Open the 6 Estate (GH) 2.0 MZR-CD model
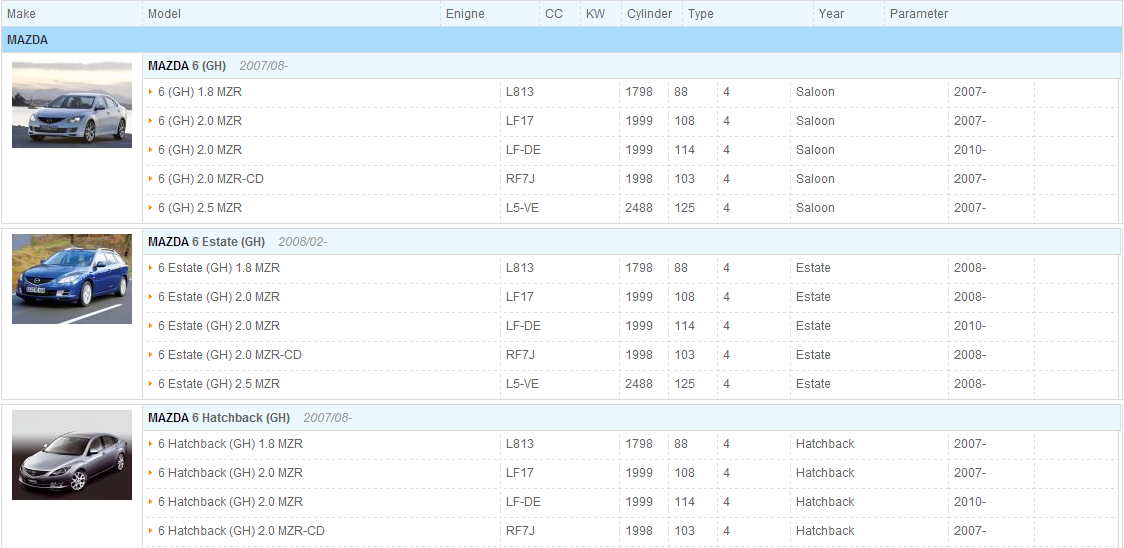 pyautogui.click(x=229, y=354)
